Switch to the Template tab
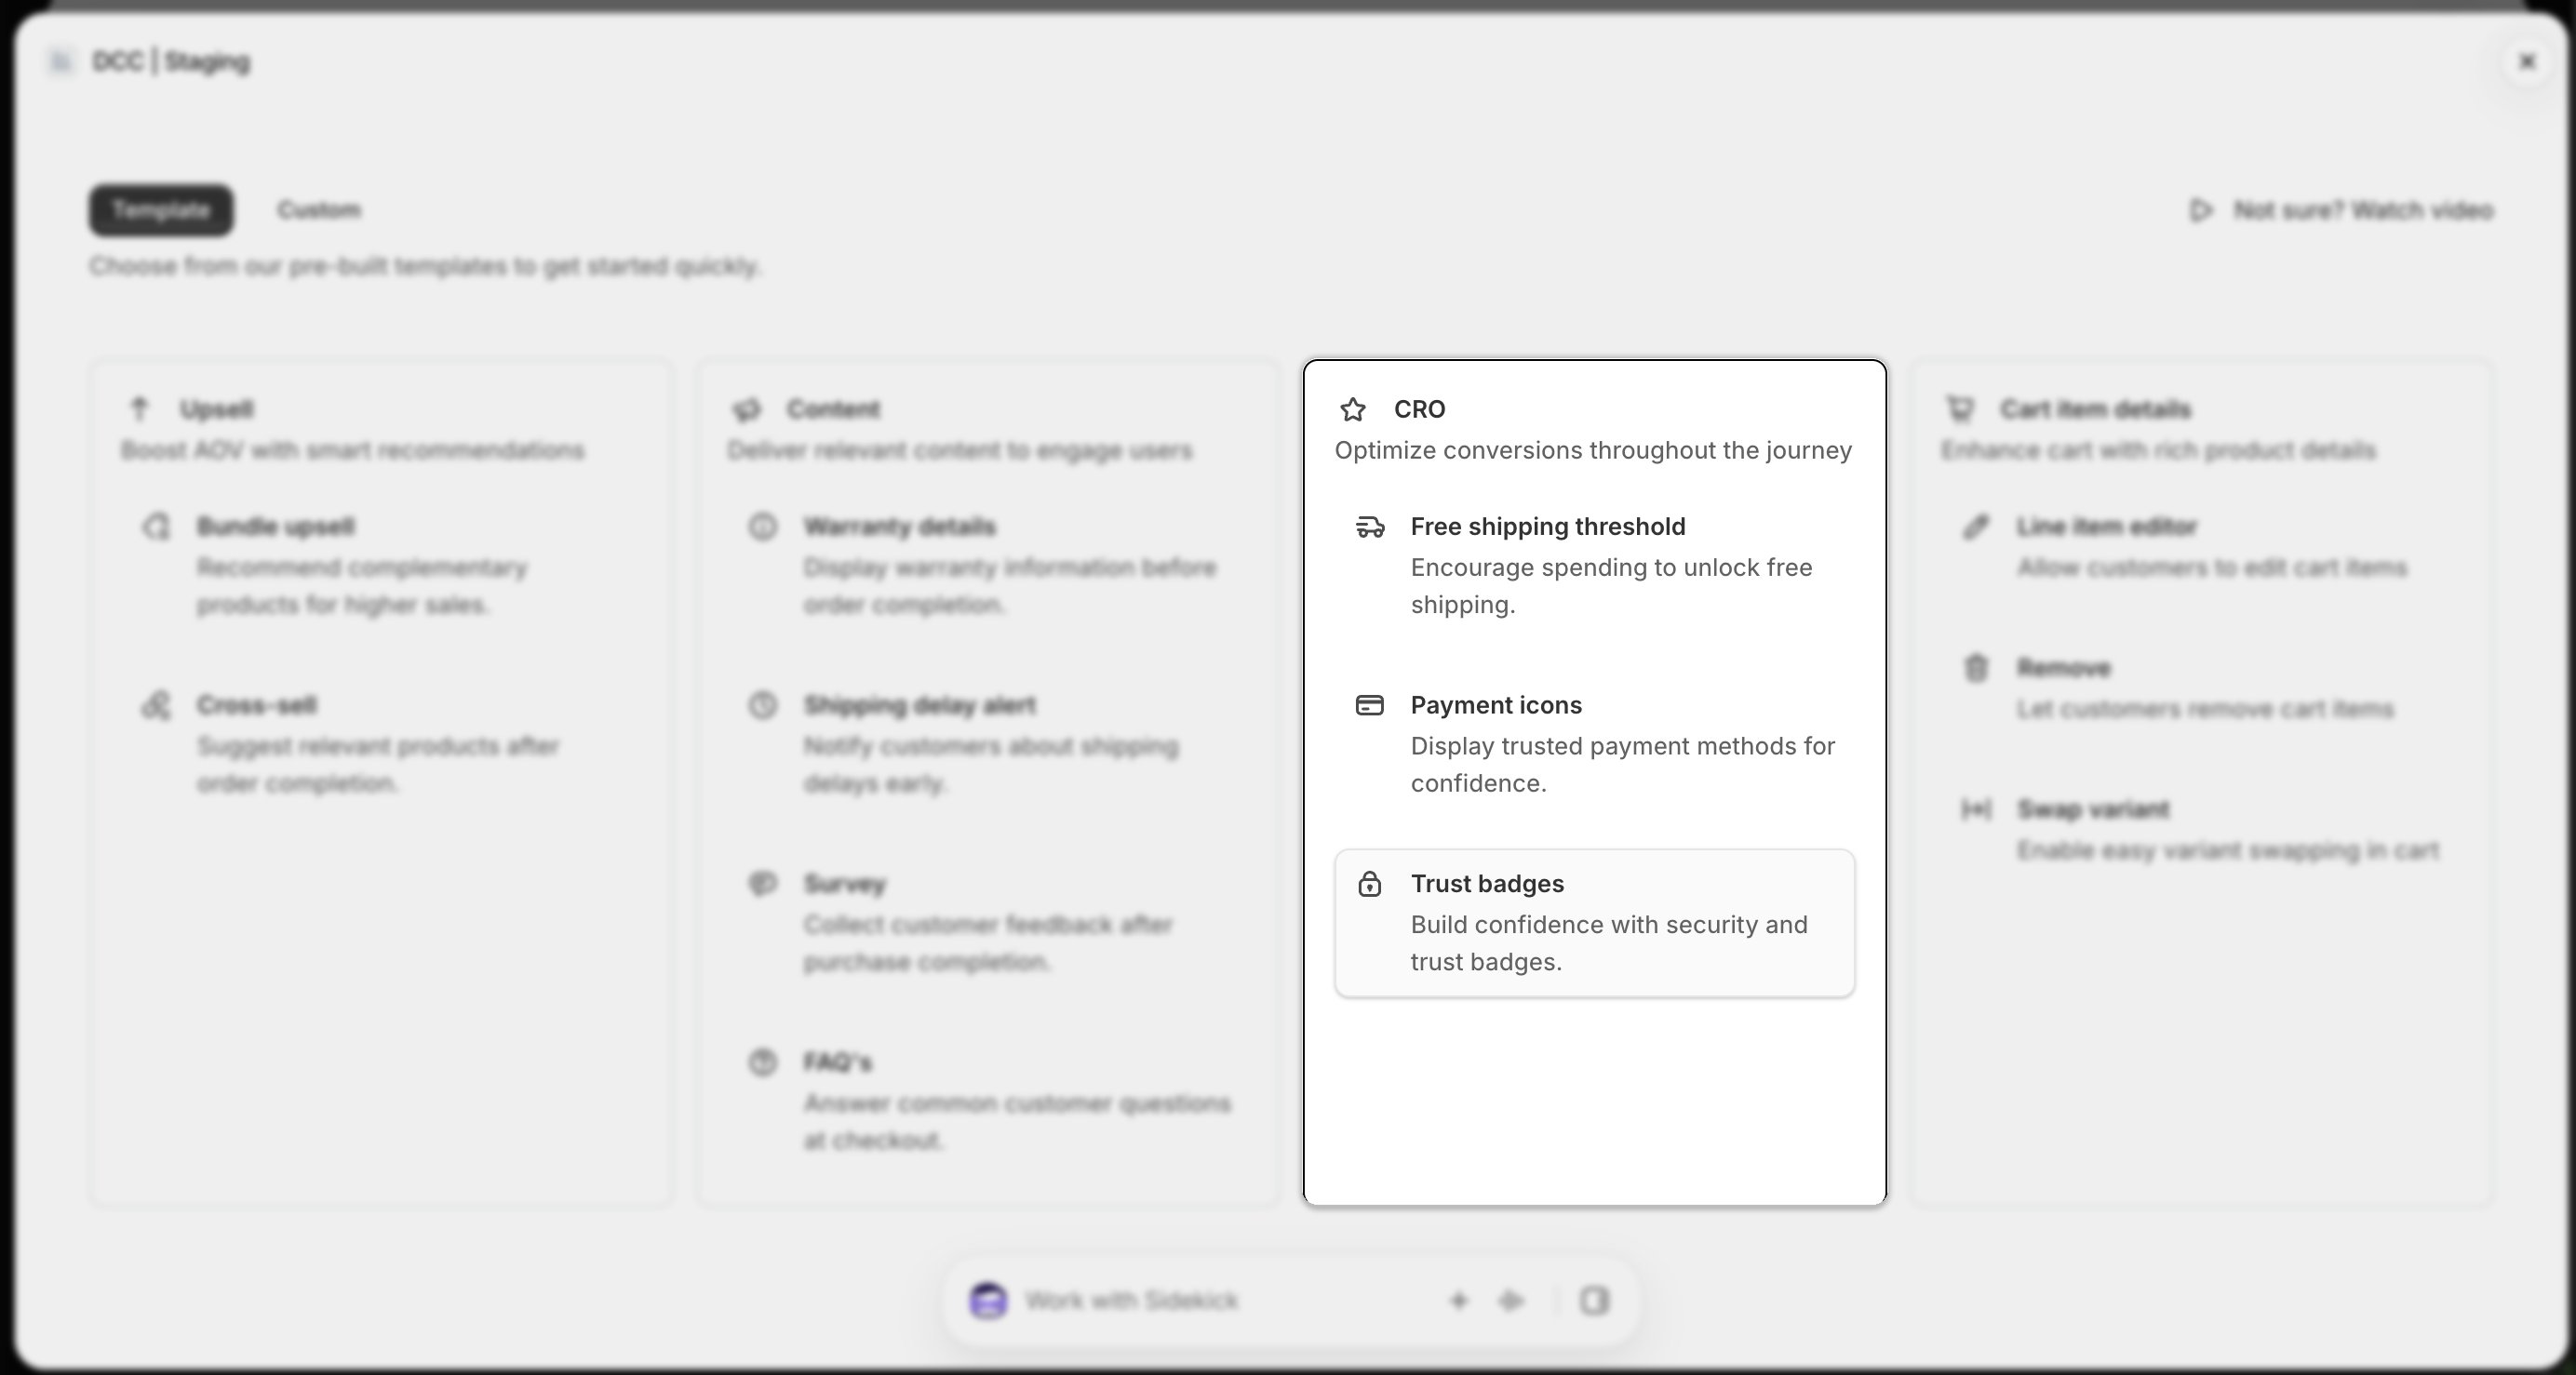The width and height of the screenshot is (2576, 1375). pyautogui.click(x=161, y=210)
